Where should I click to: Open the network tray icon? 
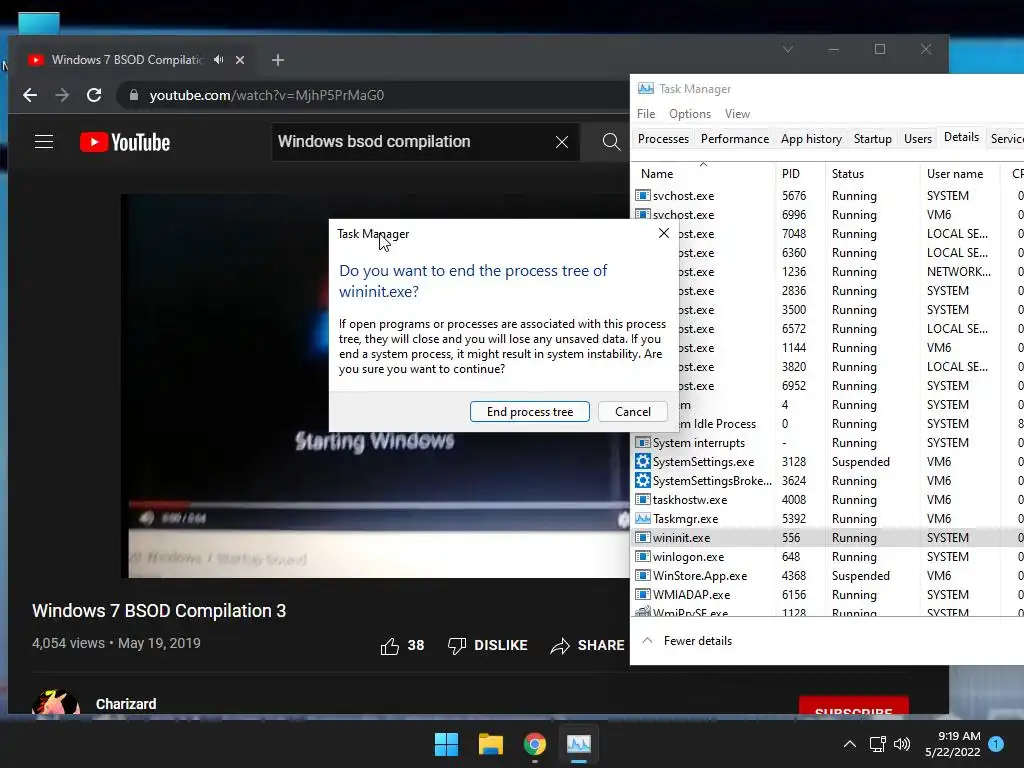tap(877, 744)
